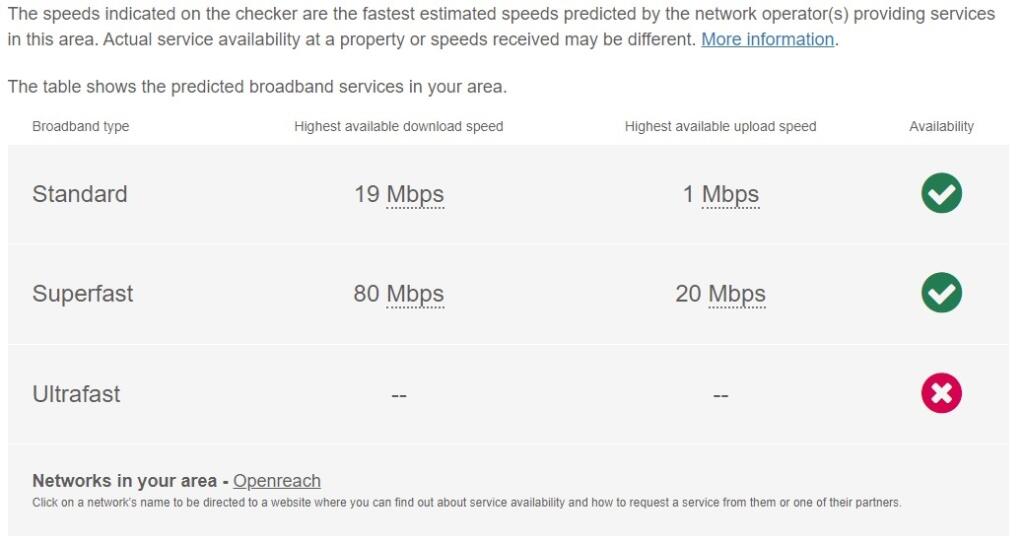Click the 19 download speed value
Viewport: 1024px width, 543px height.
pyautogui.click(x=367, y=194)
